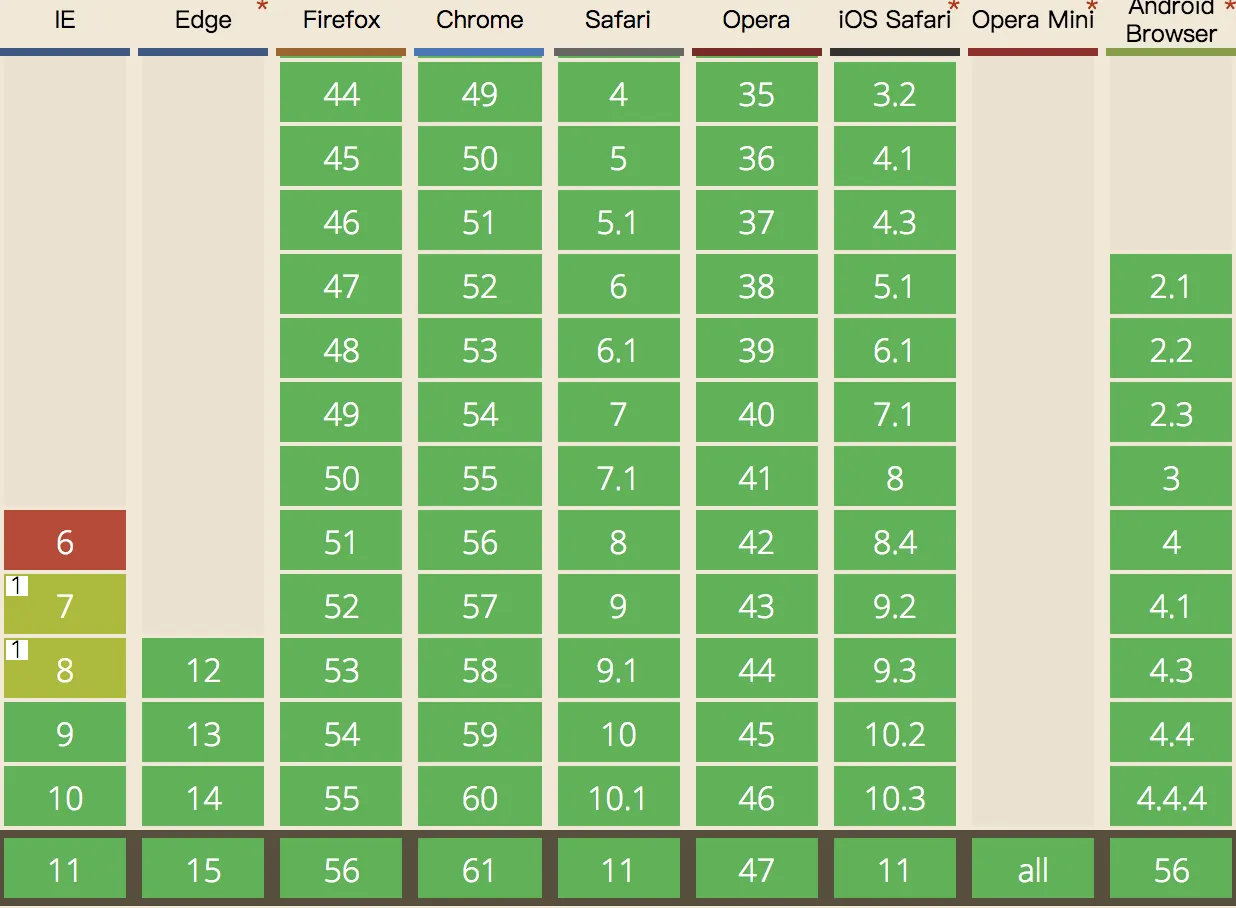Viewport: 1236px width, 908px height.
Task: Click the IE 7 partial support cell
Action: pyautogui.click(x=65, y=605)
